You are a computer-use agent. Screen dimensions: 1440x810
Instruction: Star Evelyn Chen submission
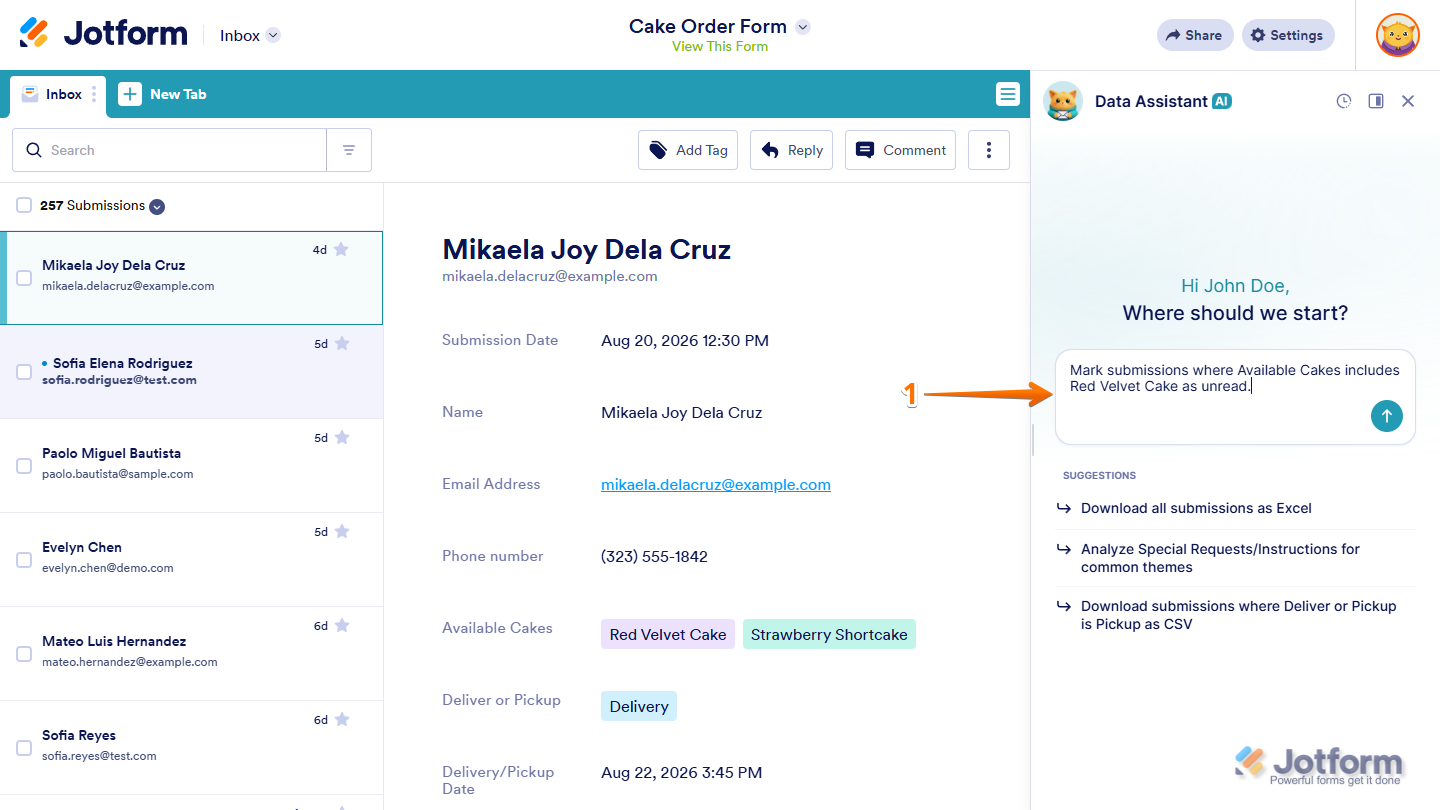coord(341,531)
